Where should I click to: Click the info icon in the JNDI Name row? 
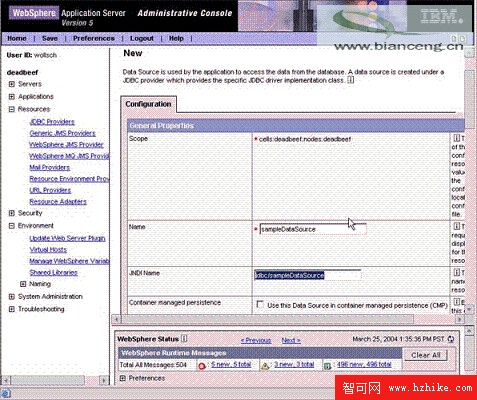(457, 272)
